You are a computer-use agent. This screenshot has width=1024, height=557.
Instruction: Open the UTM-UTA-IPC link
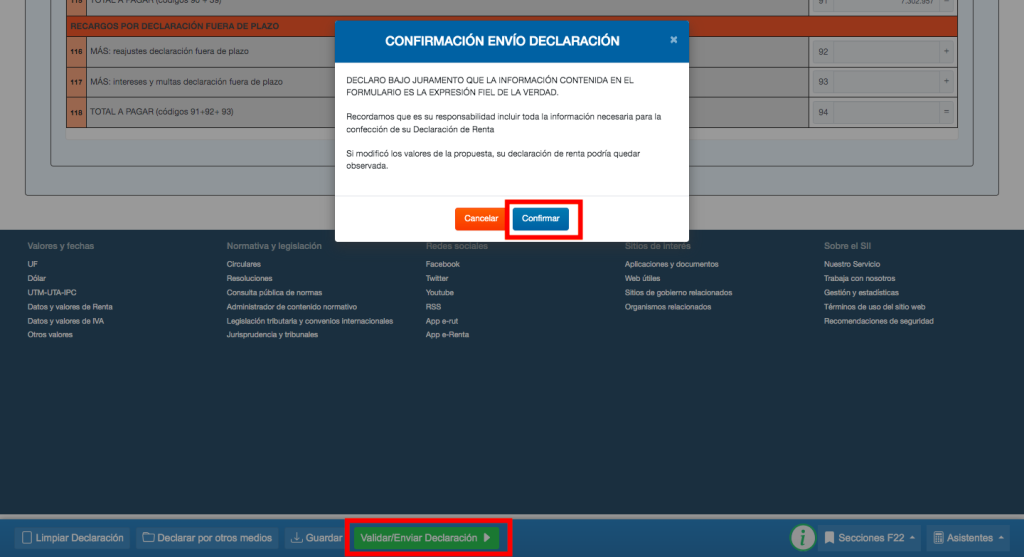point(51,293)
